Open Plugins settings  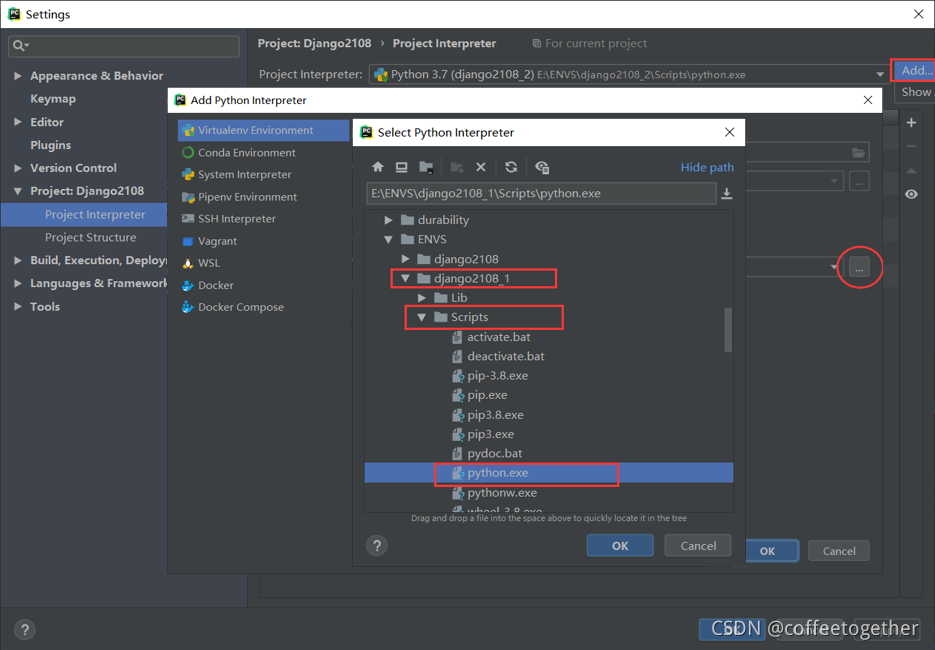pos(51,145)
